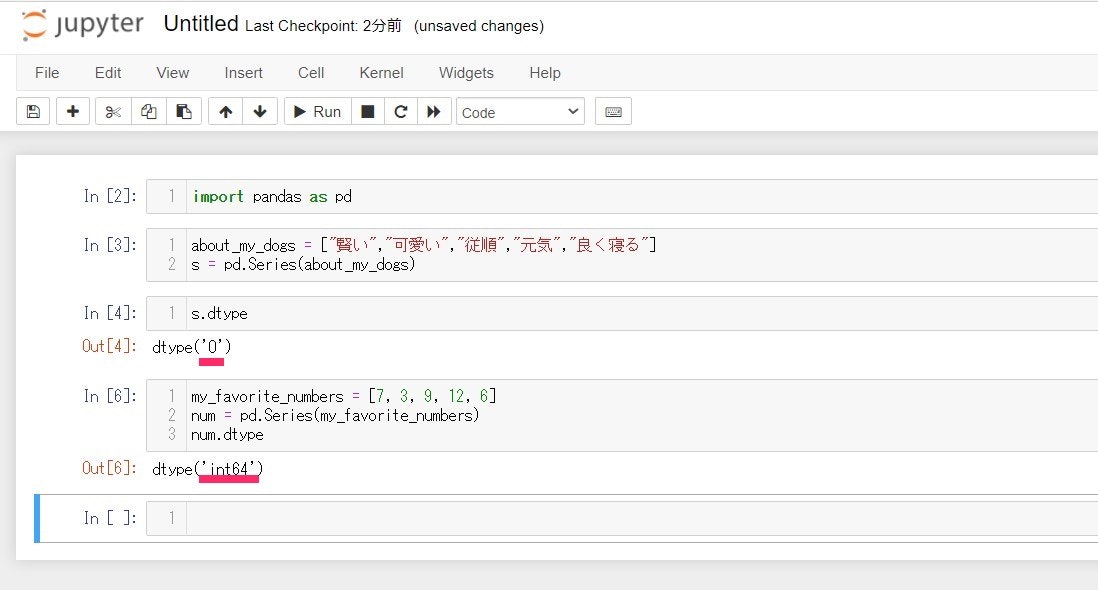Open the View menu
Image resolution: width=1098 pixels, height=590 pixels.
coord(172,73)
